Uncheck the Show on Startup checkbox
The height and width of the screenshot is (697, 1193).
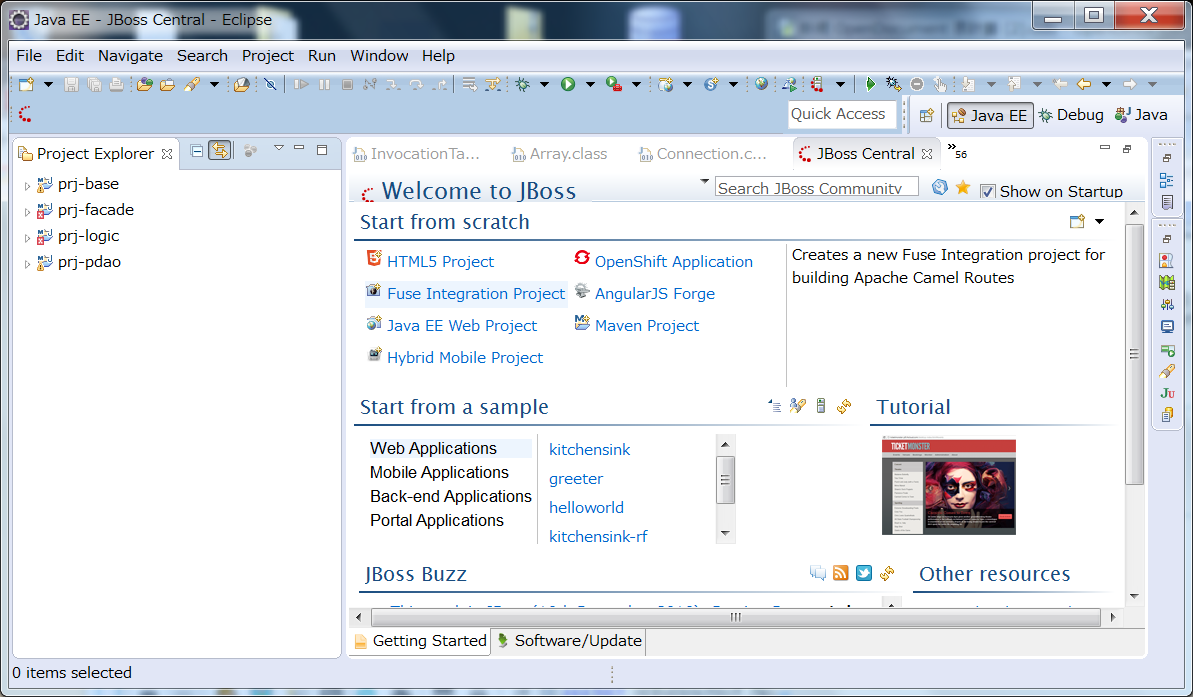(x=988, y=192)
